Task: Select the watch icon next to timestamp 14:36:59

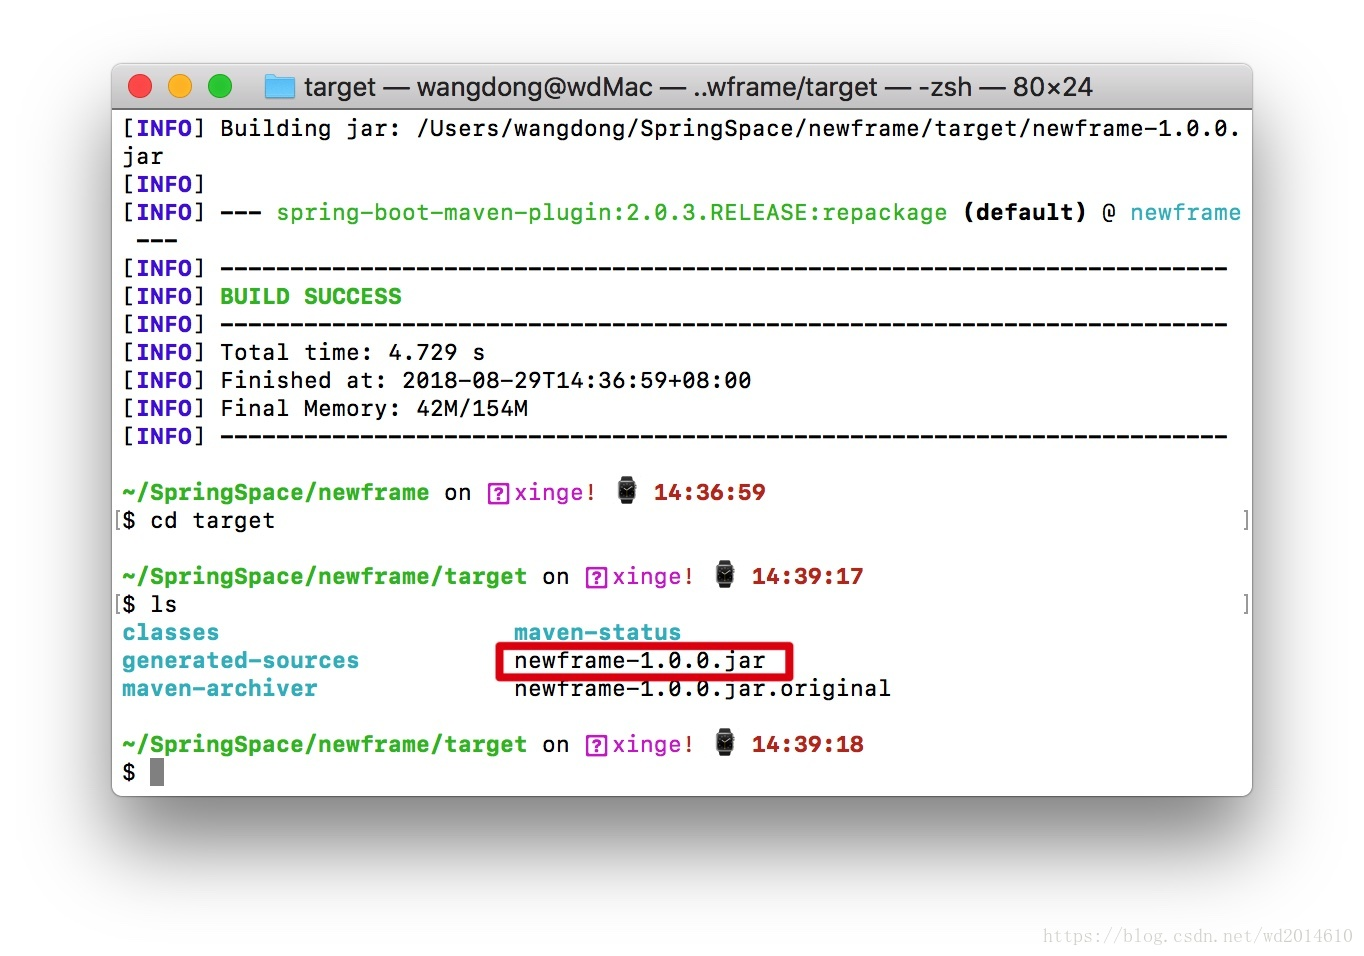Action: click(x=626, y=490)
